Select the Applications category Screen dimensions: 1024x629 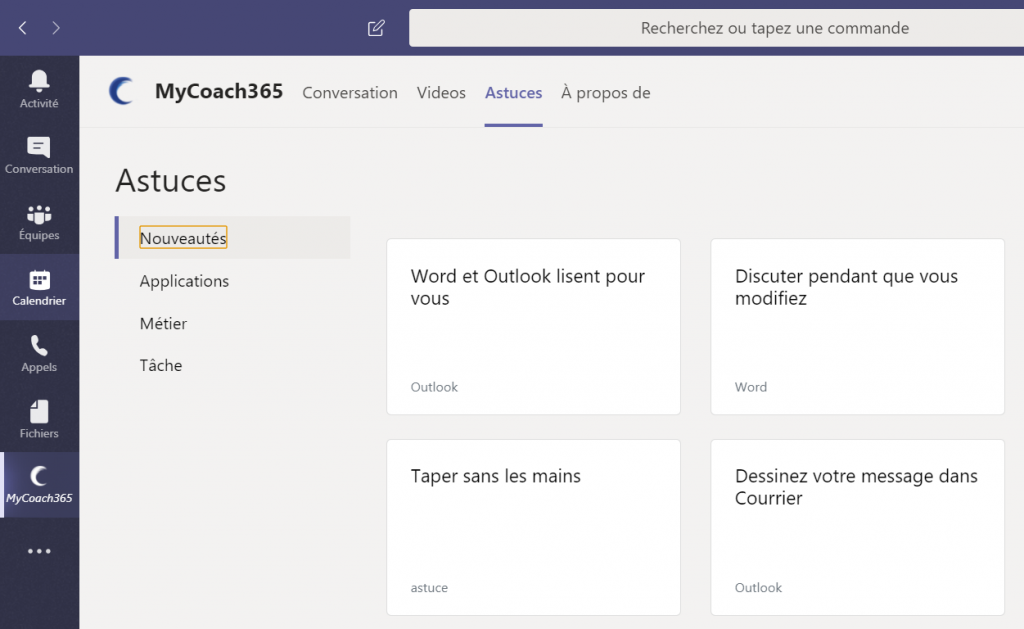point(184,281)
